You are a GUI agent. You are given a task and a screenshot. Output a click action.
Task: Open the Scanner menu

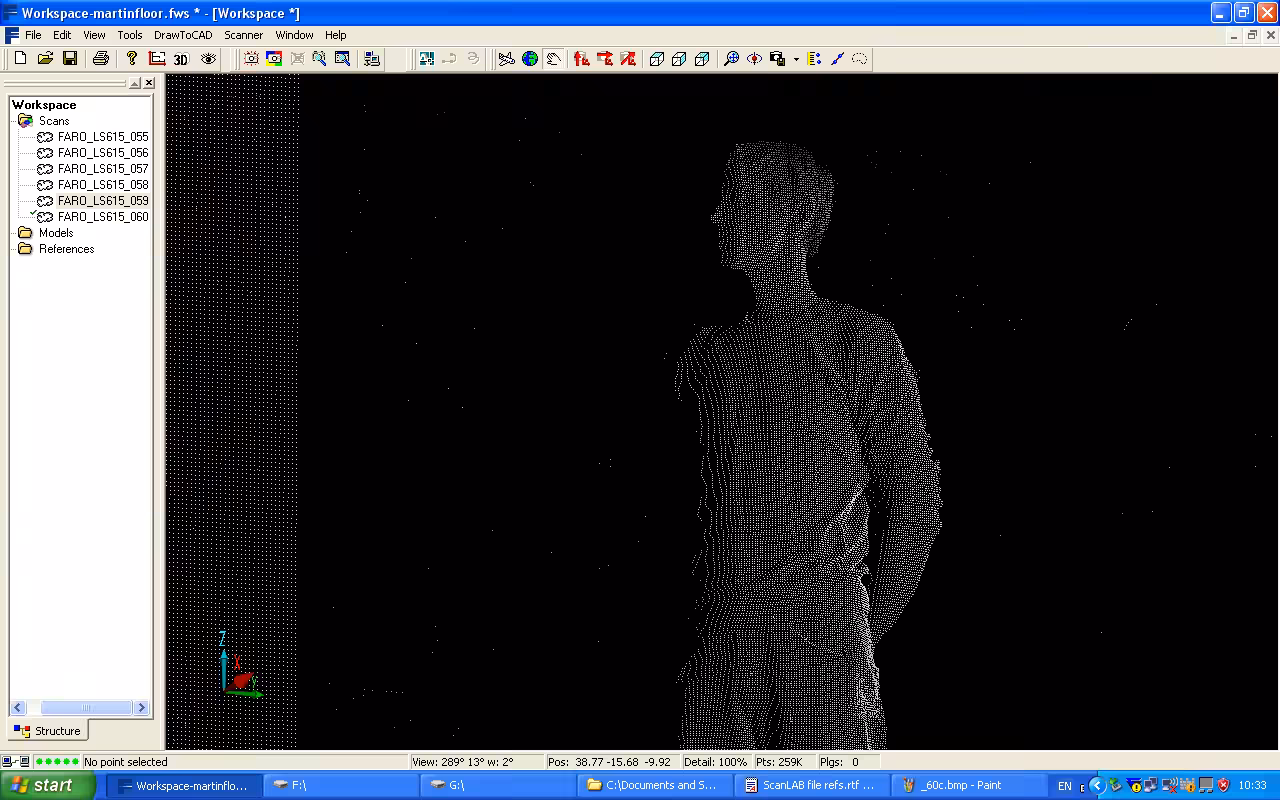click(243, 35)
